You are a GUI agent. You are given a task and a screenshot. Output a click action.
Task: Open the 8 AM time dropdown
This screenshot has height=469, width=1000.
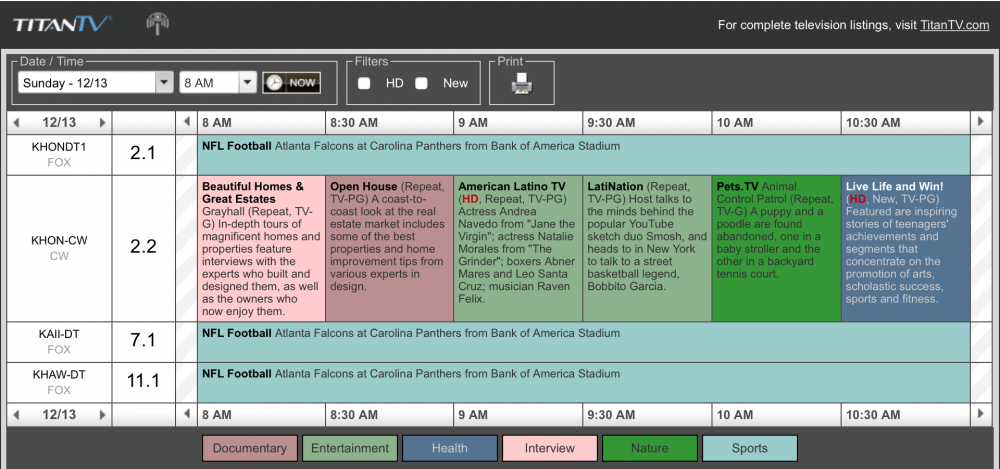(217, 83)
